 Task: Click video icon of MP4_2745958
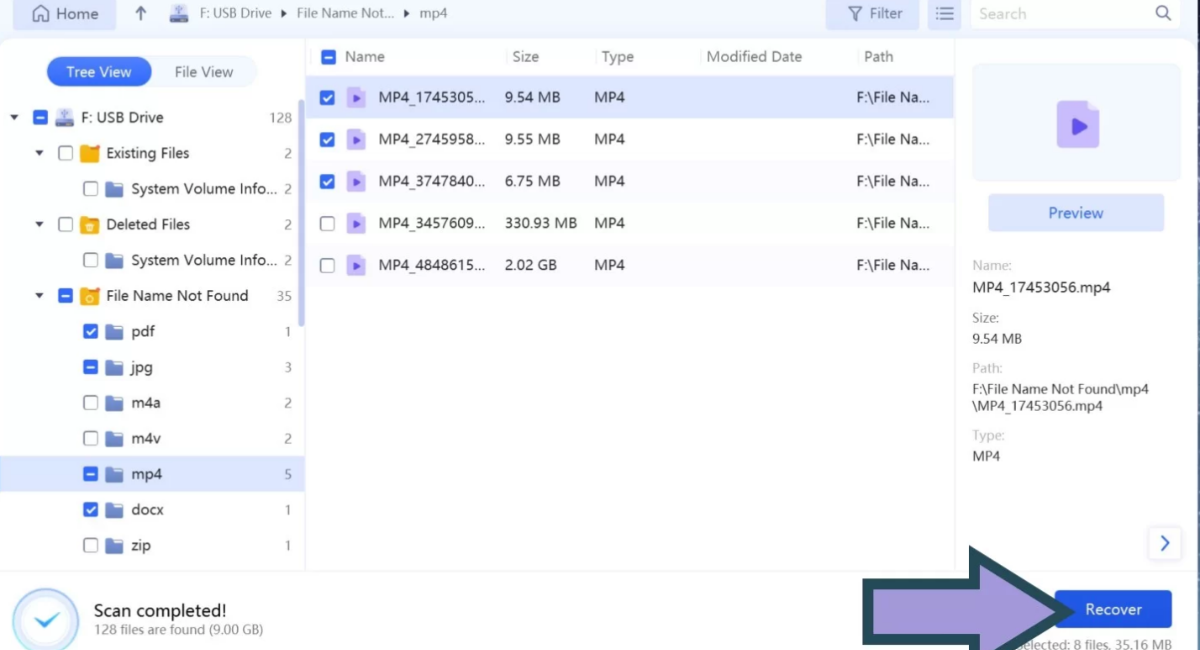[x=356, y=140]
